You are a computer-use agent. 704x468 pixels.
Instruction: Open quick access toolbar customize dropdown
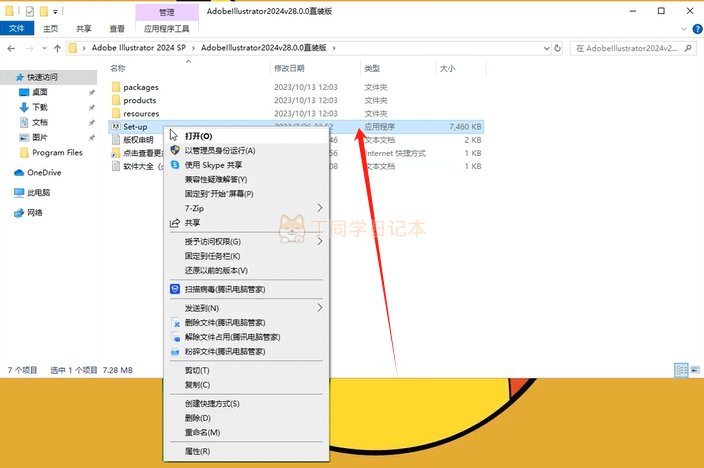tap(55, 12)
